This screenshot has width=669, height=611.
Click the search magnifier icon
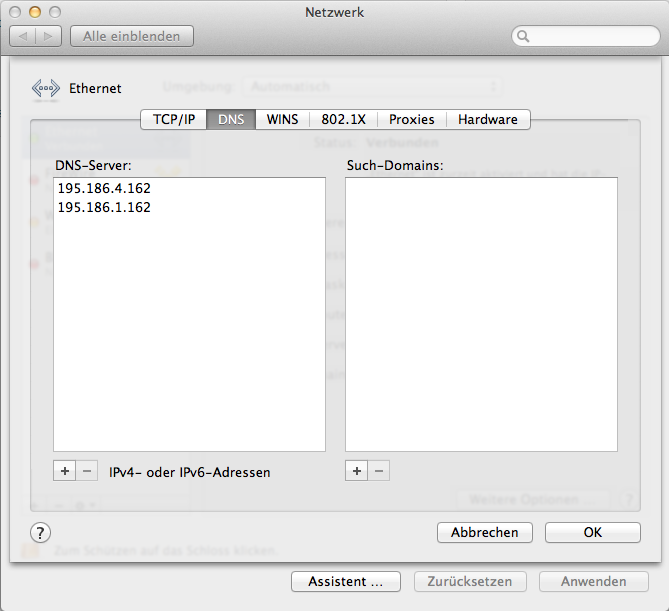click(x=523, y=36)
